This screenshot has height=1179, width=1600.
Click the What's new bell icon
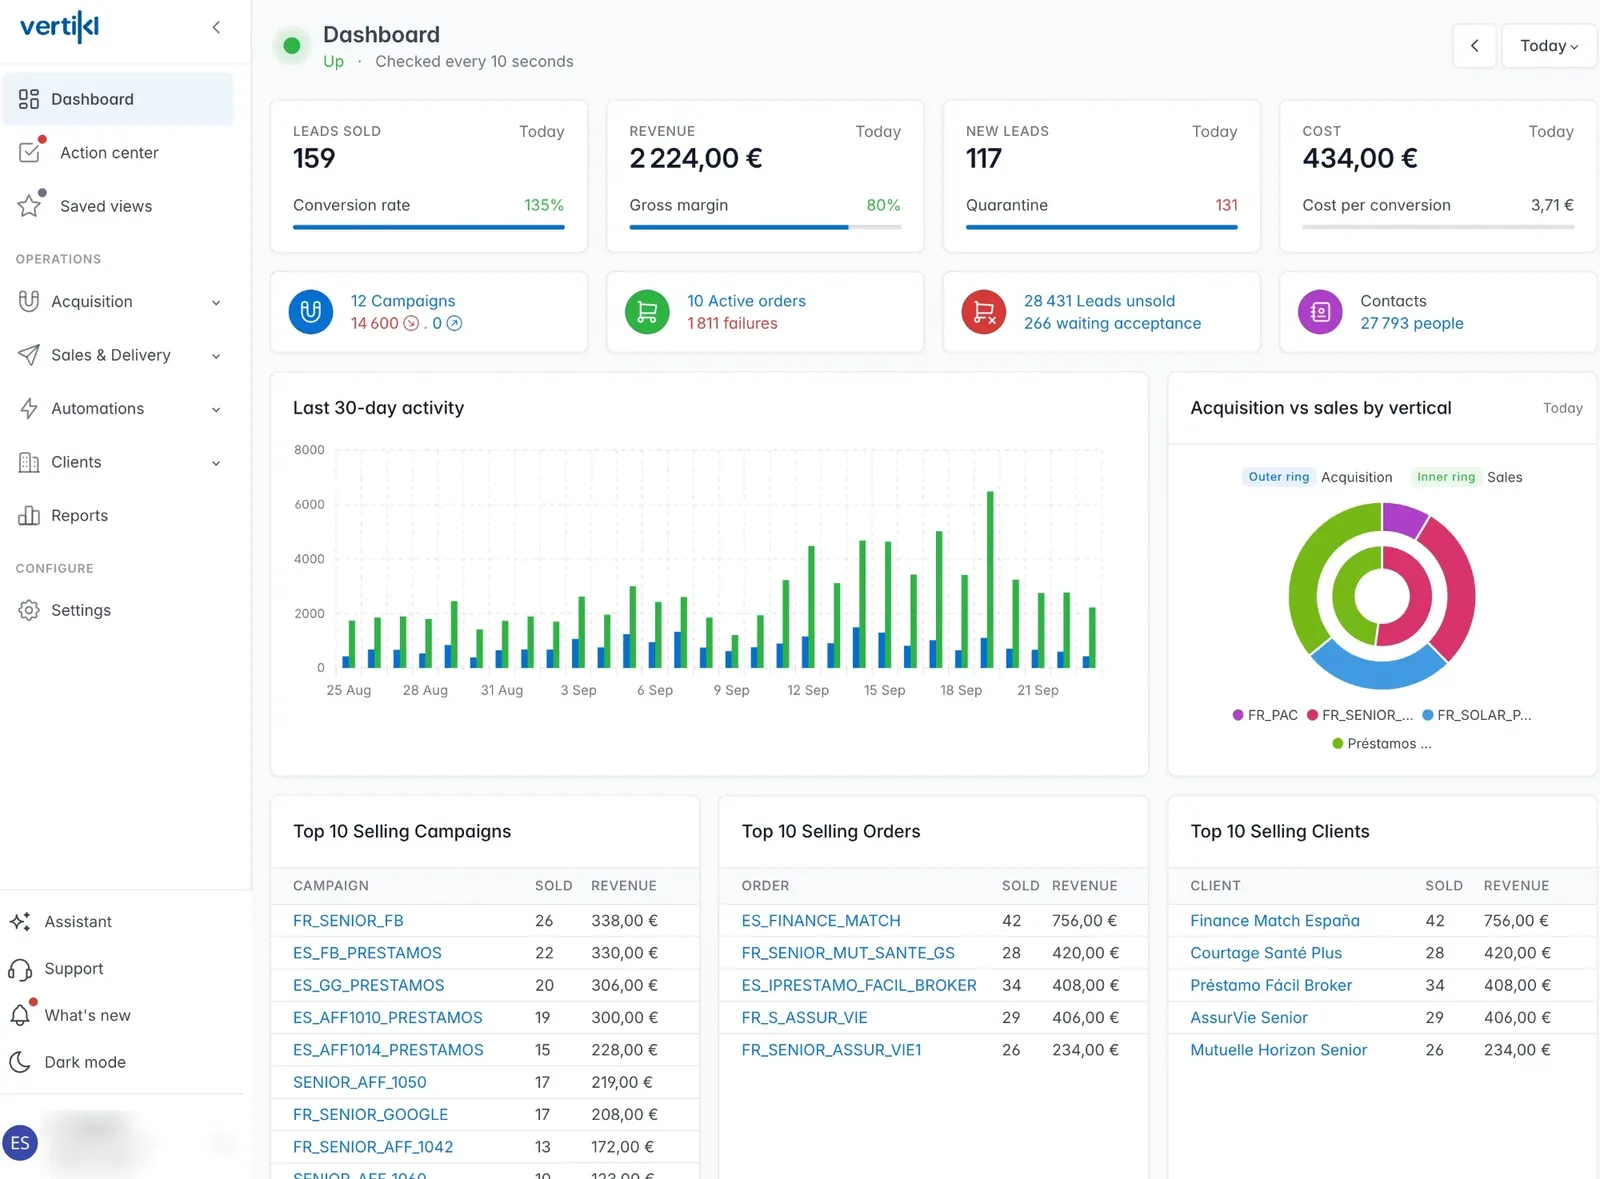tap(20, 1015)
